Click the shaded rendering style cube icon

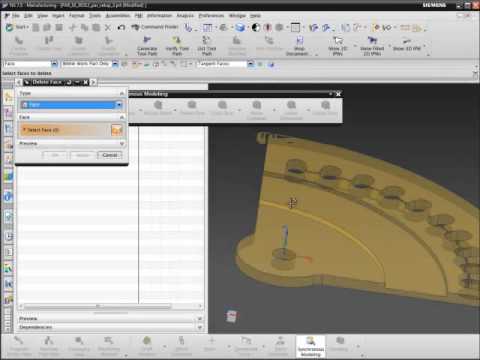pos(240,27)
